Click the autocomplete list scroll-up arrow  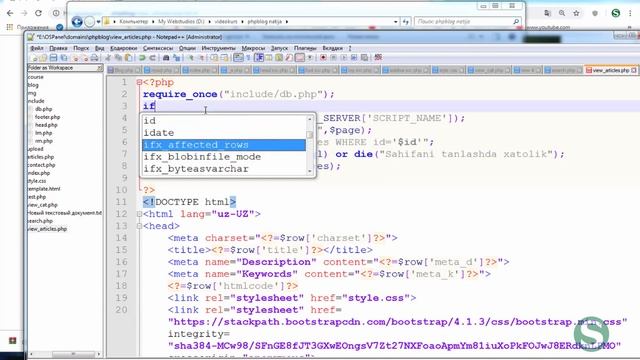click(x=310, y=119)
